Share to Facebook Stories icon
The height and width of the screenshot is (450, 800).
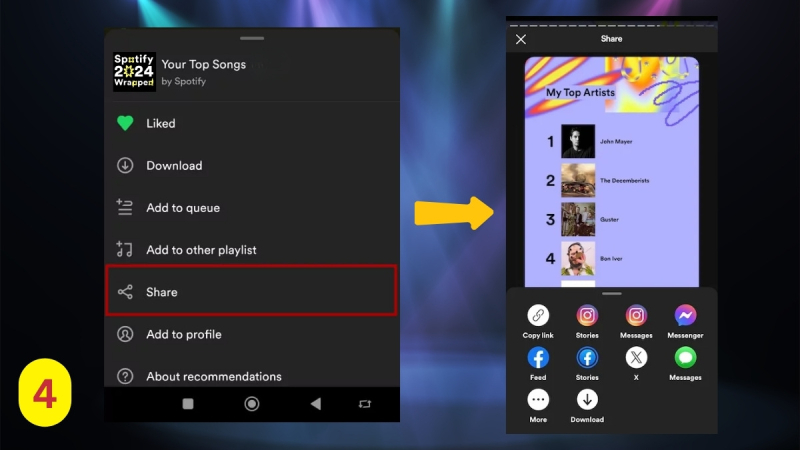(587, 358)
